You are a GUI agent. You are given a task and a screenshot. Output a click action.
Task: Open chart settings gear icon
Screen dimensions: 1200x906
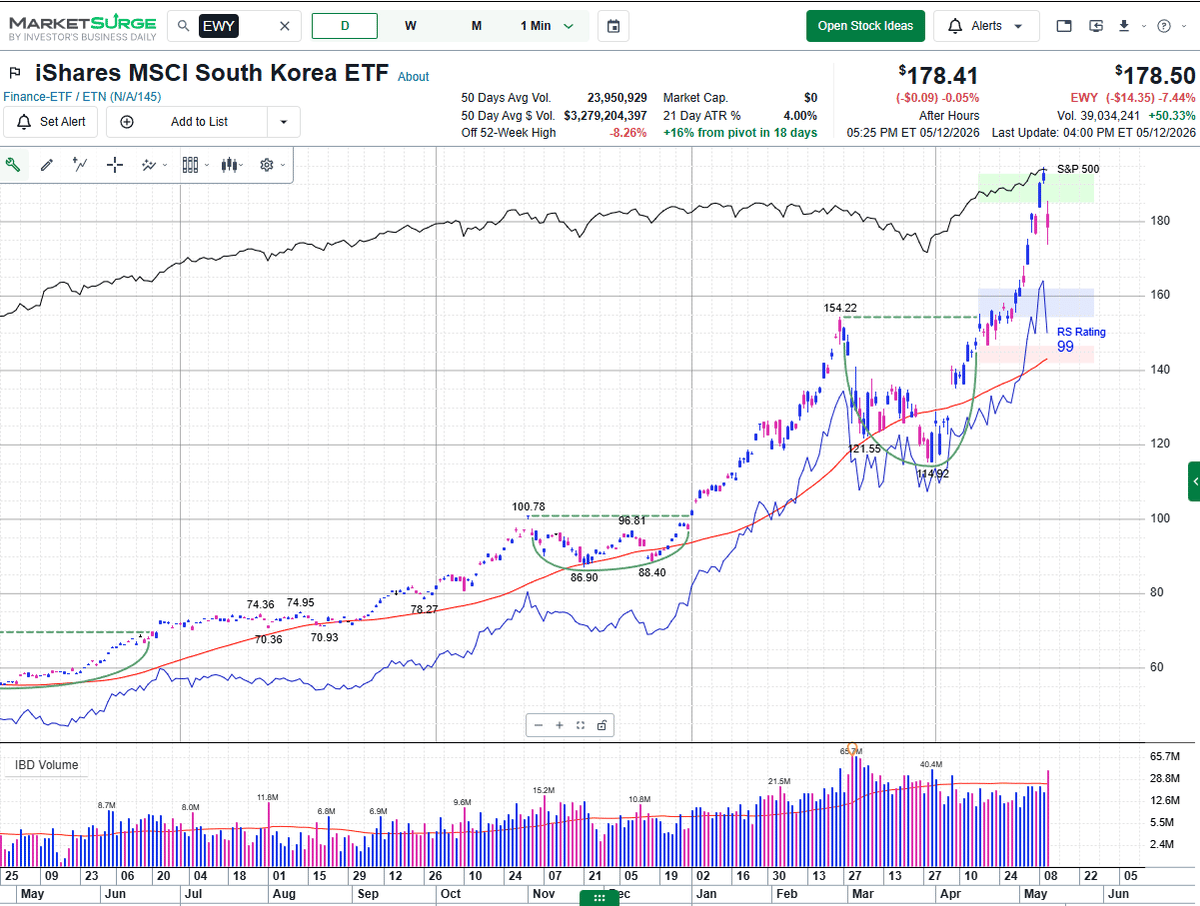pos(267,165)
